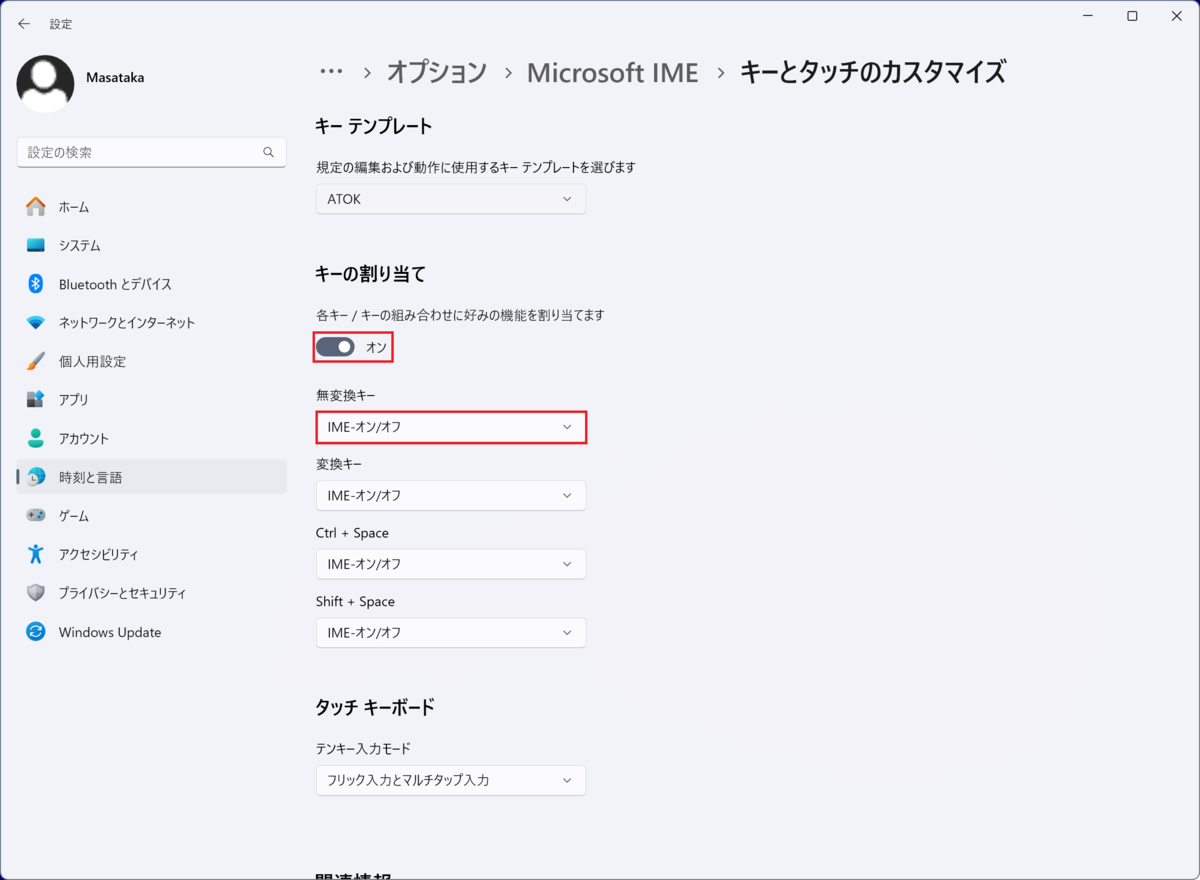Select プライバシーとセキュリティ sidebar label
This screenshot has width=1200, height=880.
click(122, 593)
